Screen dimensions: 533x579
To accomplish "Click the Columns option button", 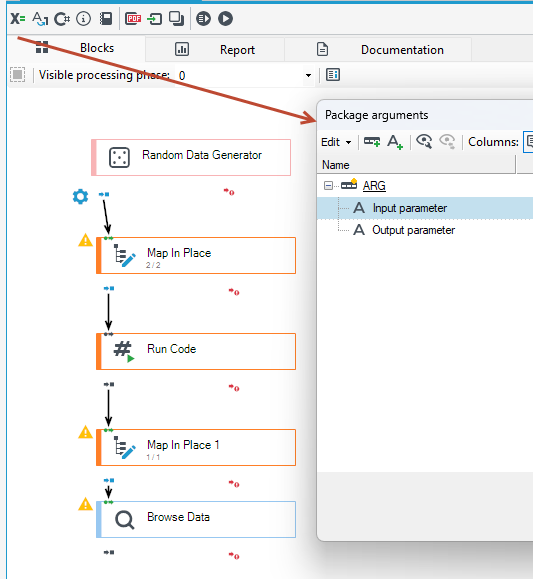I will point(529,142).
